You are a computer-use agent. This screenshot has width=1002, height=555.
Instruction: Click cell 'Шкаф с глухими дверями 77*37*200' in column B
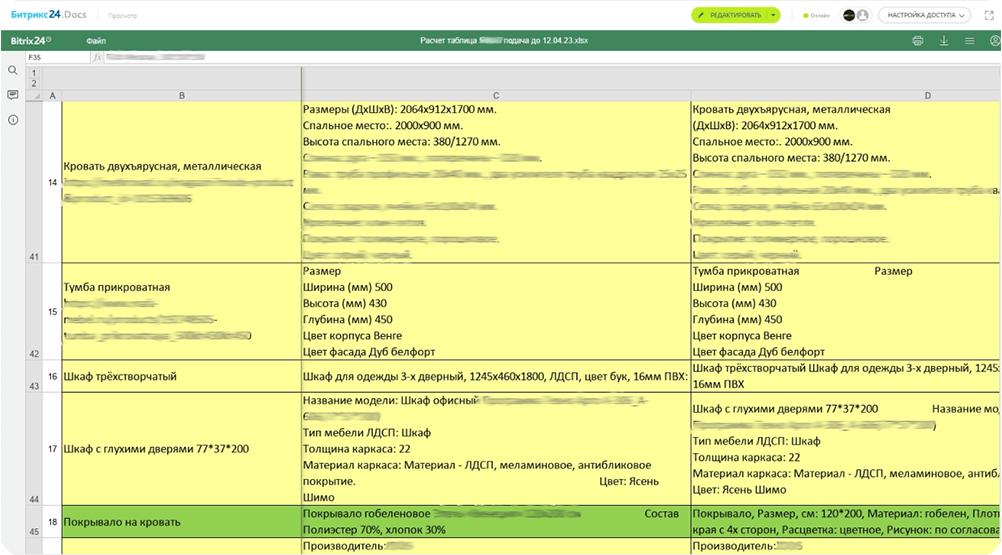[181, 449]
